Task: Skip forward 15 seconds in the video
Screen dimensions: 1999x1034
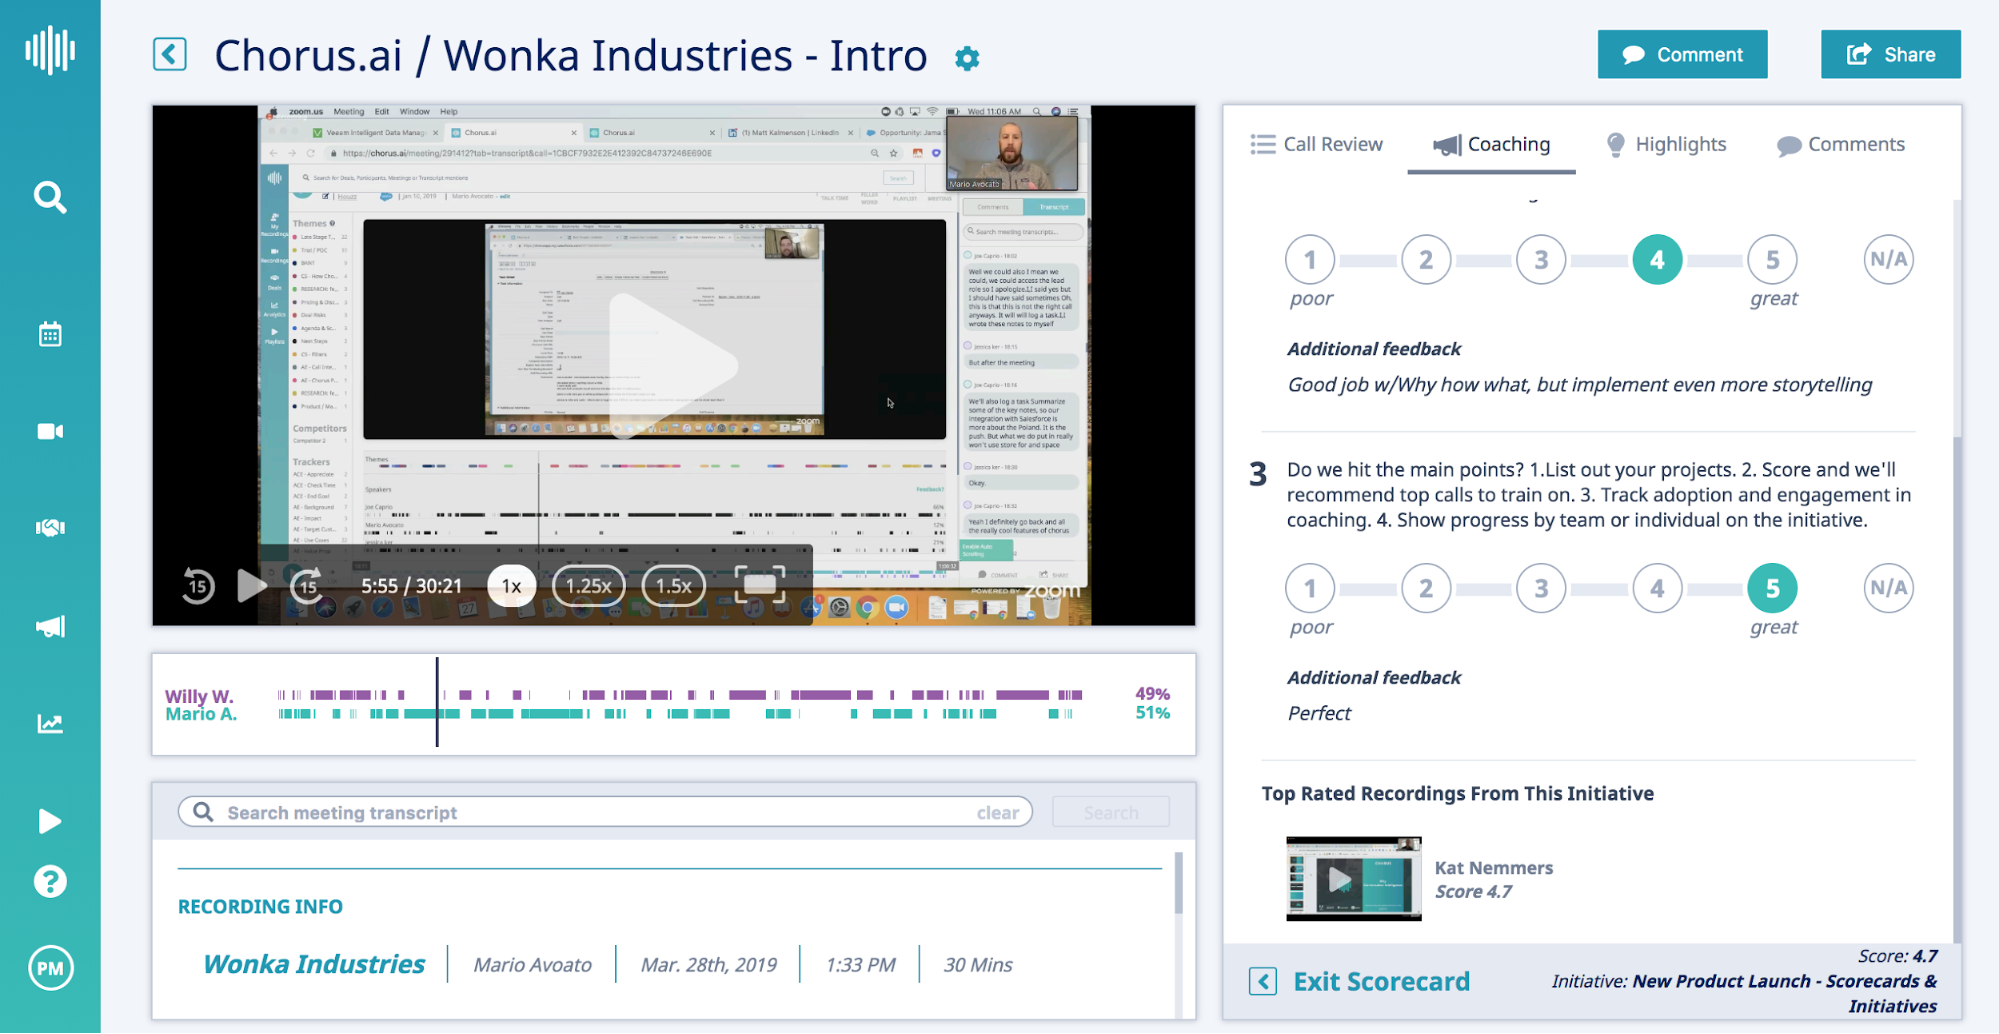Action: coord(307,586)
